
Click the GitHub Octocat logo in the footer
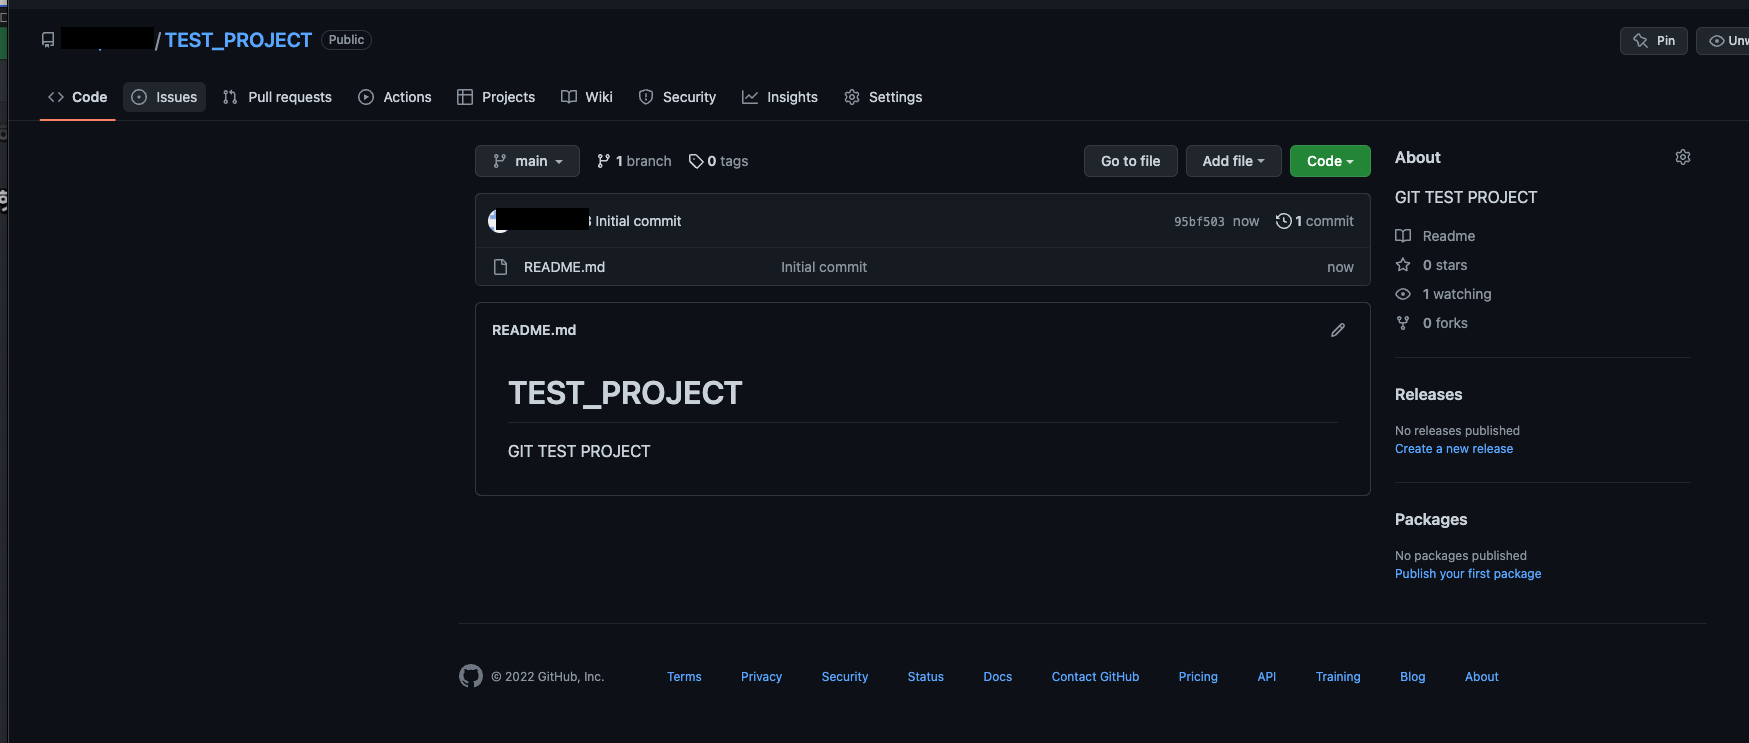[471, 677]
